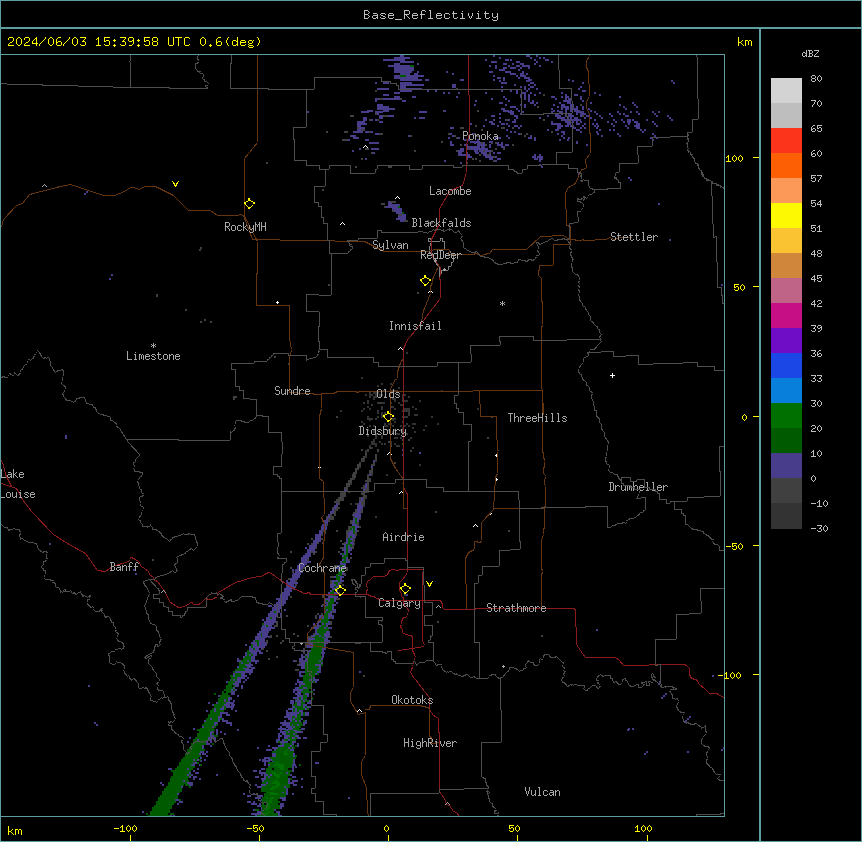Click the Vulcan label
Image resolution: width=862 pixels, height=842 pixels.
542,792
